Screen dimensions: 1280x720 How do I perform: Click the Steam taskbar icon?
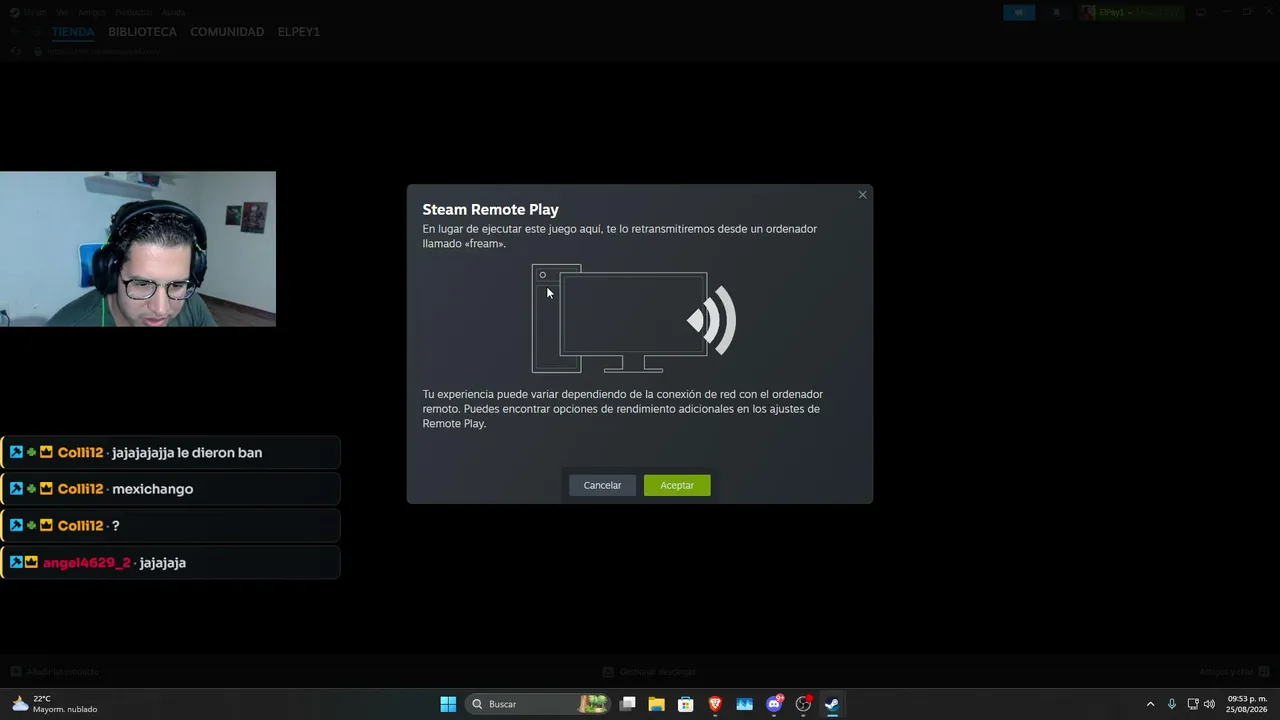[x=832, y=704]
